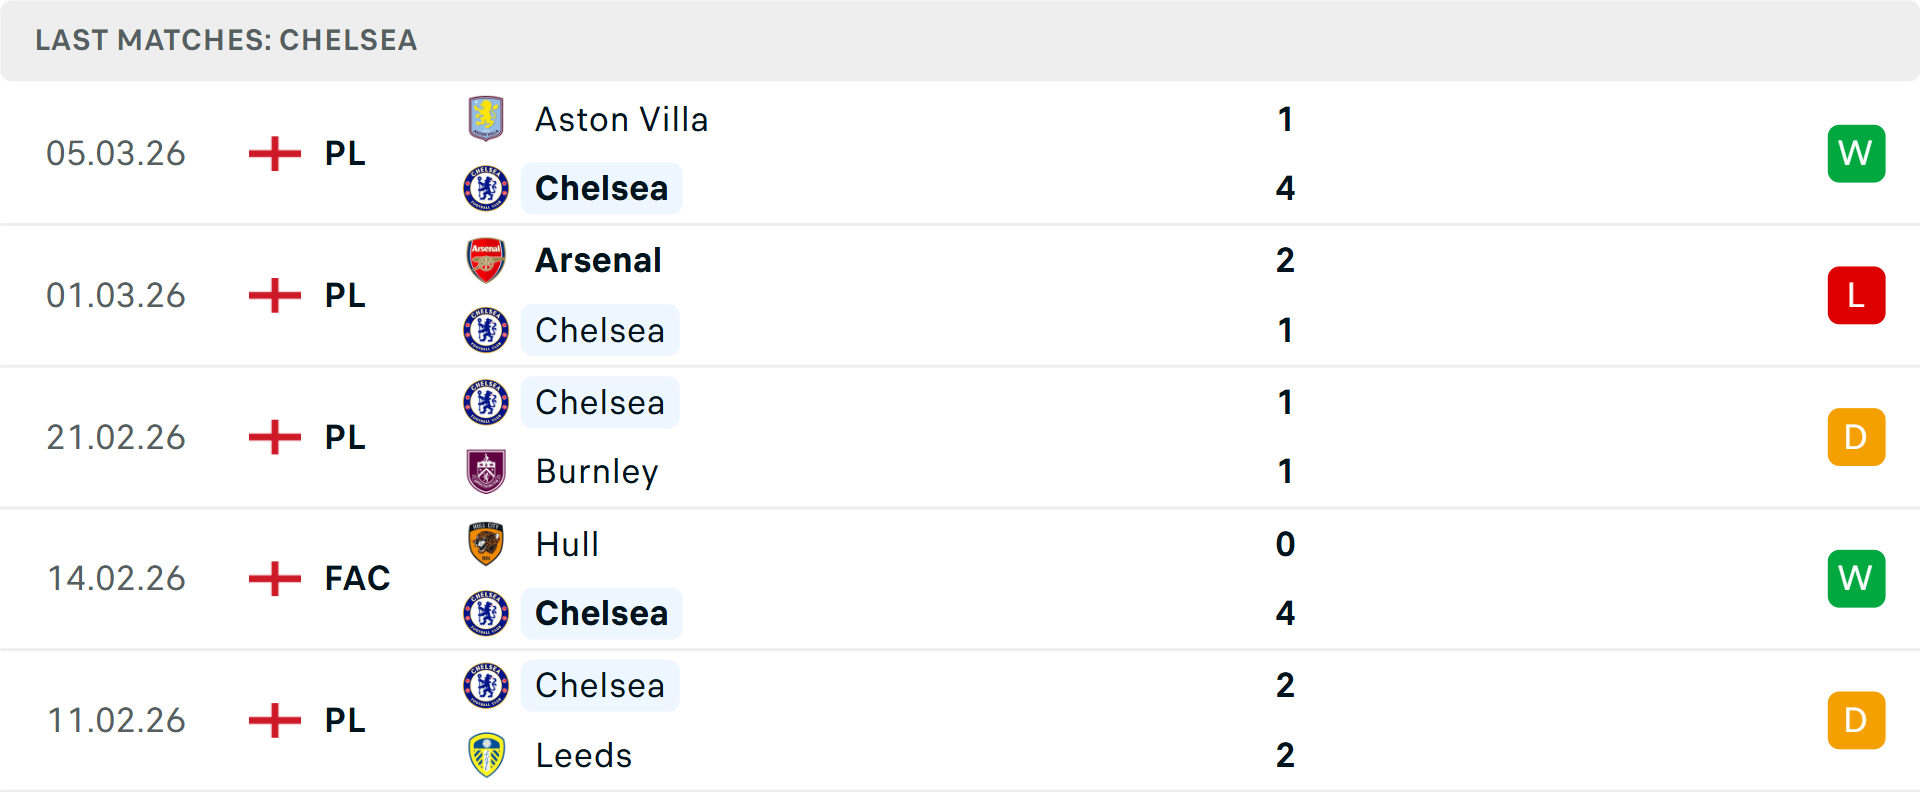Open the Arsenal team name link
This screenshot has height=792, width=1920.
[x=598, y=260]
